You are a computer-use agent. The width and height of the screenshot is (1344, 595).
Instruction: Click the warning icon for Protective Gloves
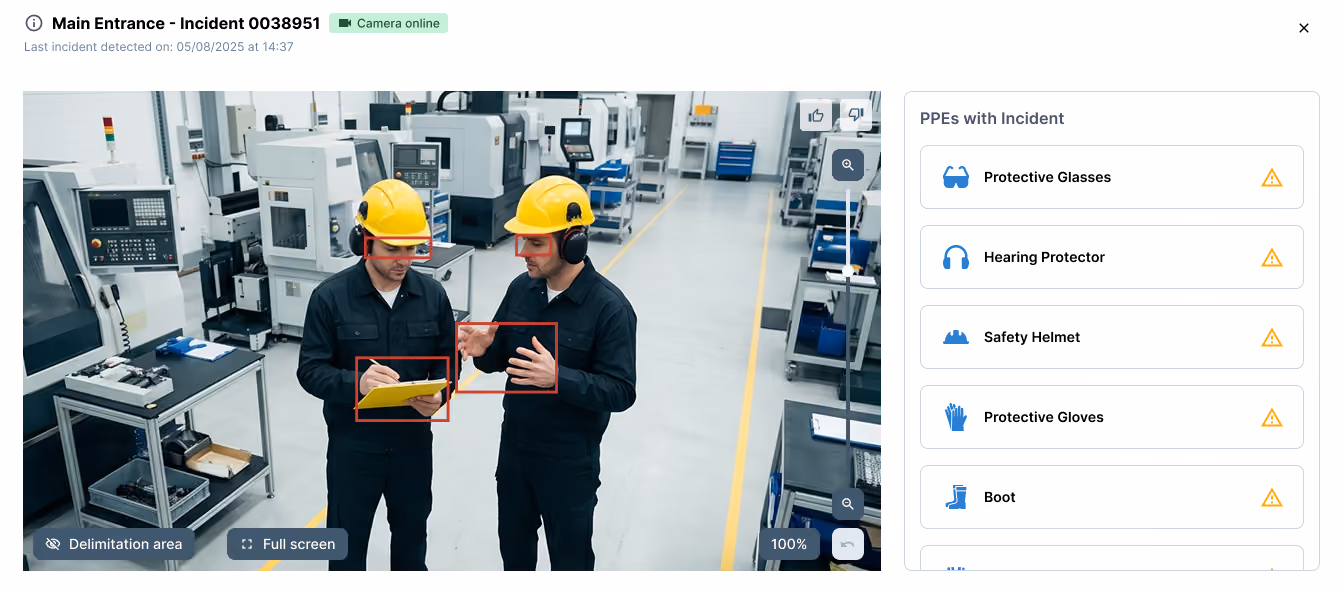point(1271,417)
